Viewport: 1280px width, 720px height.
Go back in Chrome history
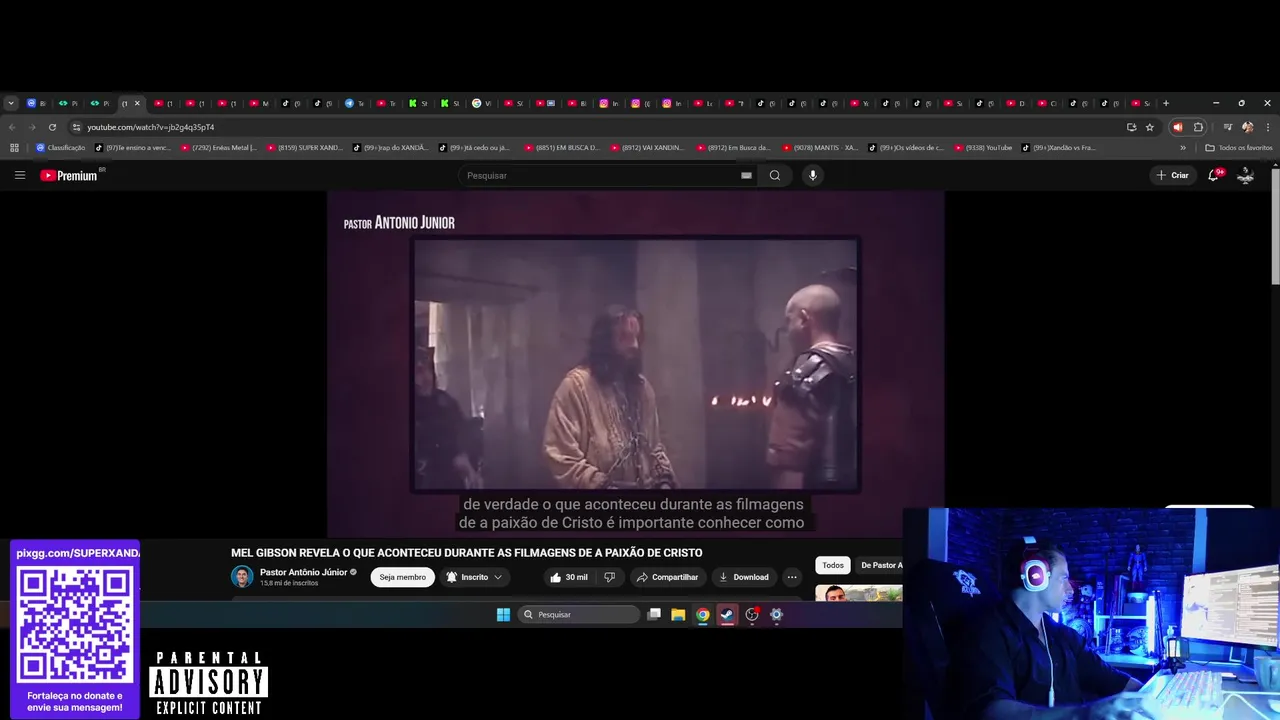click(x=12, y=127)
